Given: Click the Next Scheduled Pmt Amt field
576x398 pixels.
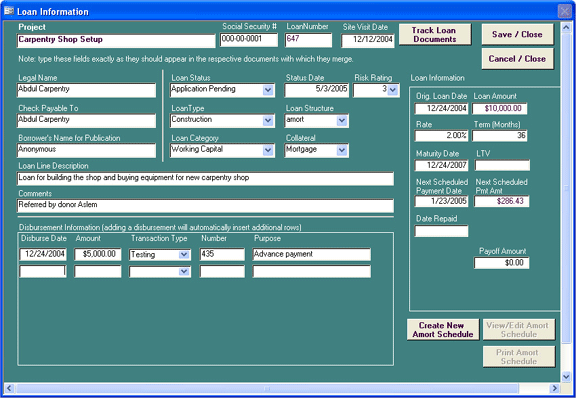Looking at the screenshot, I should (501, 201).
